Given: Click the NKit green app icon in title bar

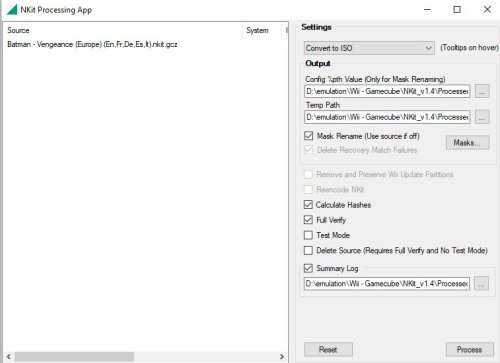Looking at the screenshot, I should [x=12, y=9].
